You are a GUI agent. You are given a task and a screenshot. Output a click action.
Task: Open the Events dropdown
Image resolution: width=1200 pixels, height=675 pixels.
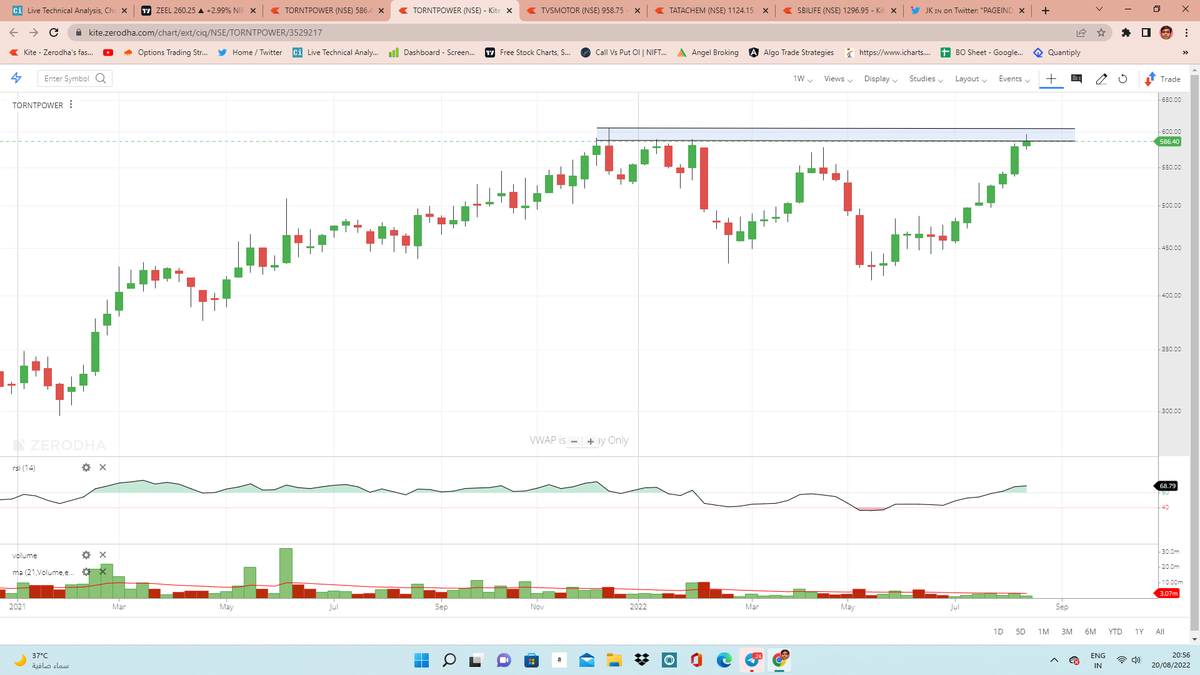coord(1013,78)
